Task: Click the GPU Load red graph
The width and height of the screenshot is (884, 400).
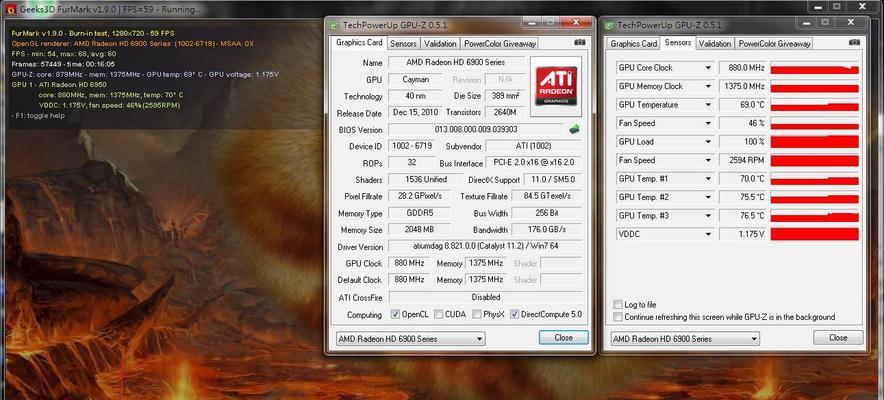Action: 814,142
